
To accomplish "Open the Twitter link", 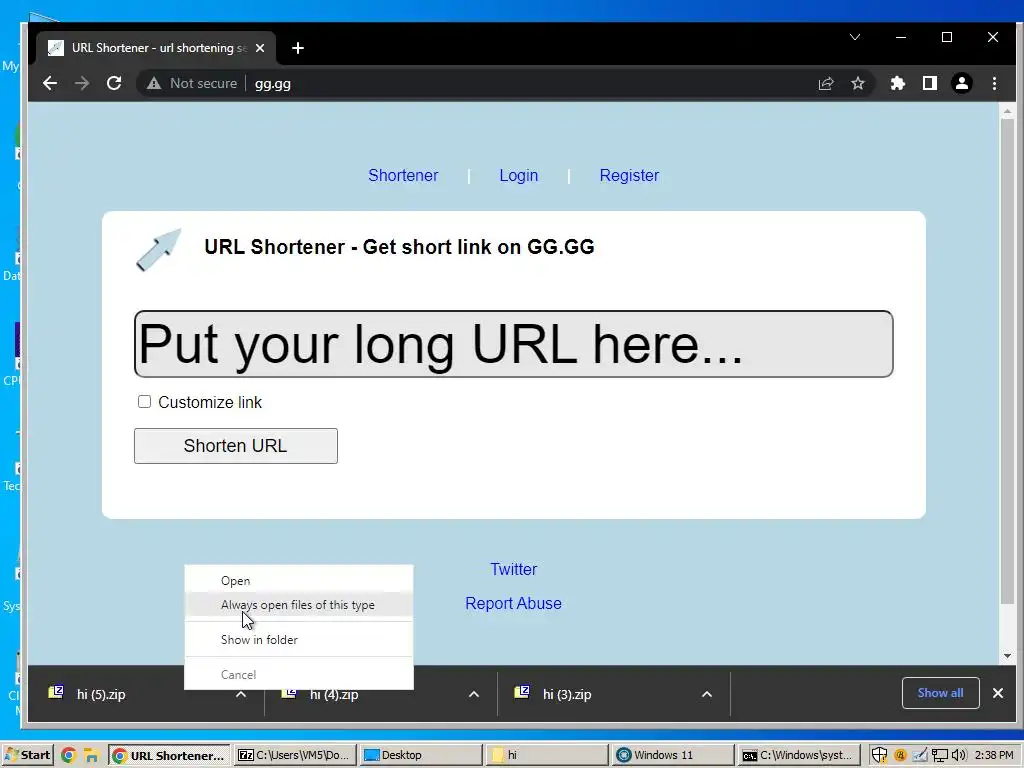I will [x=513, y=569].
